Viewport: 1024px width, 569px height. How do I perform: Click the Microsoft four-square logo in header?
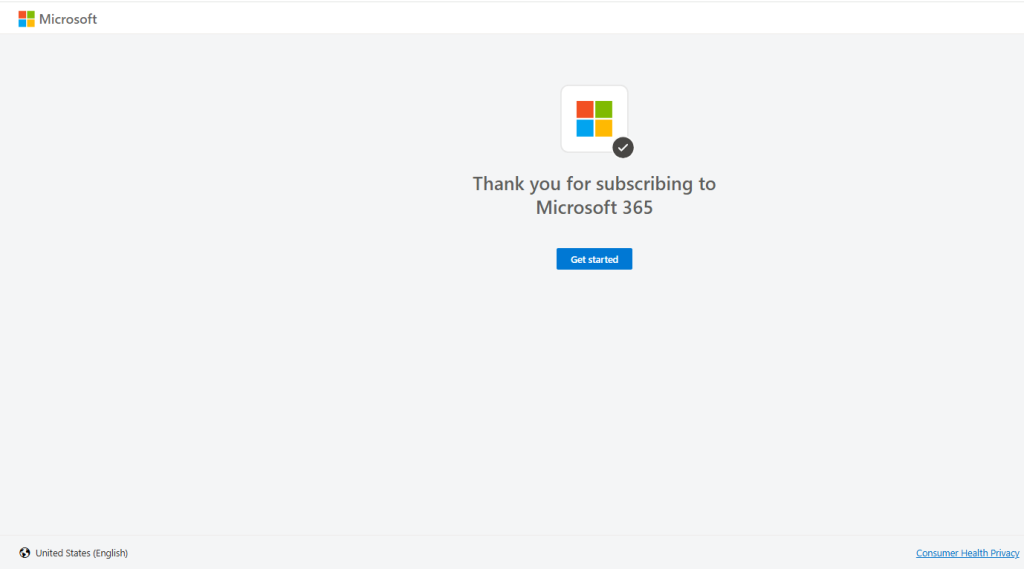26,19
